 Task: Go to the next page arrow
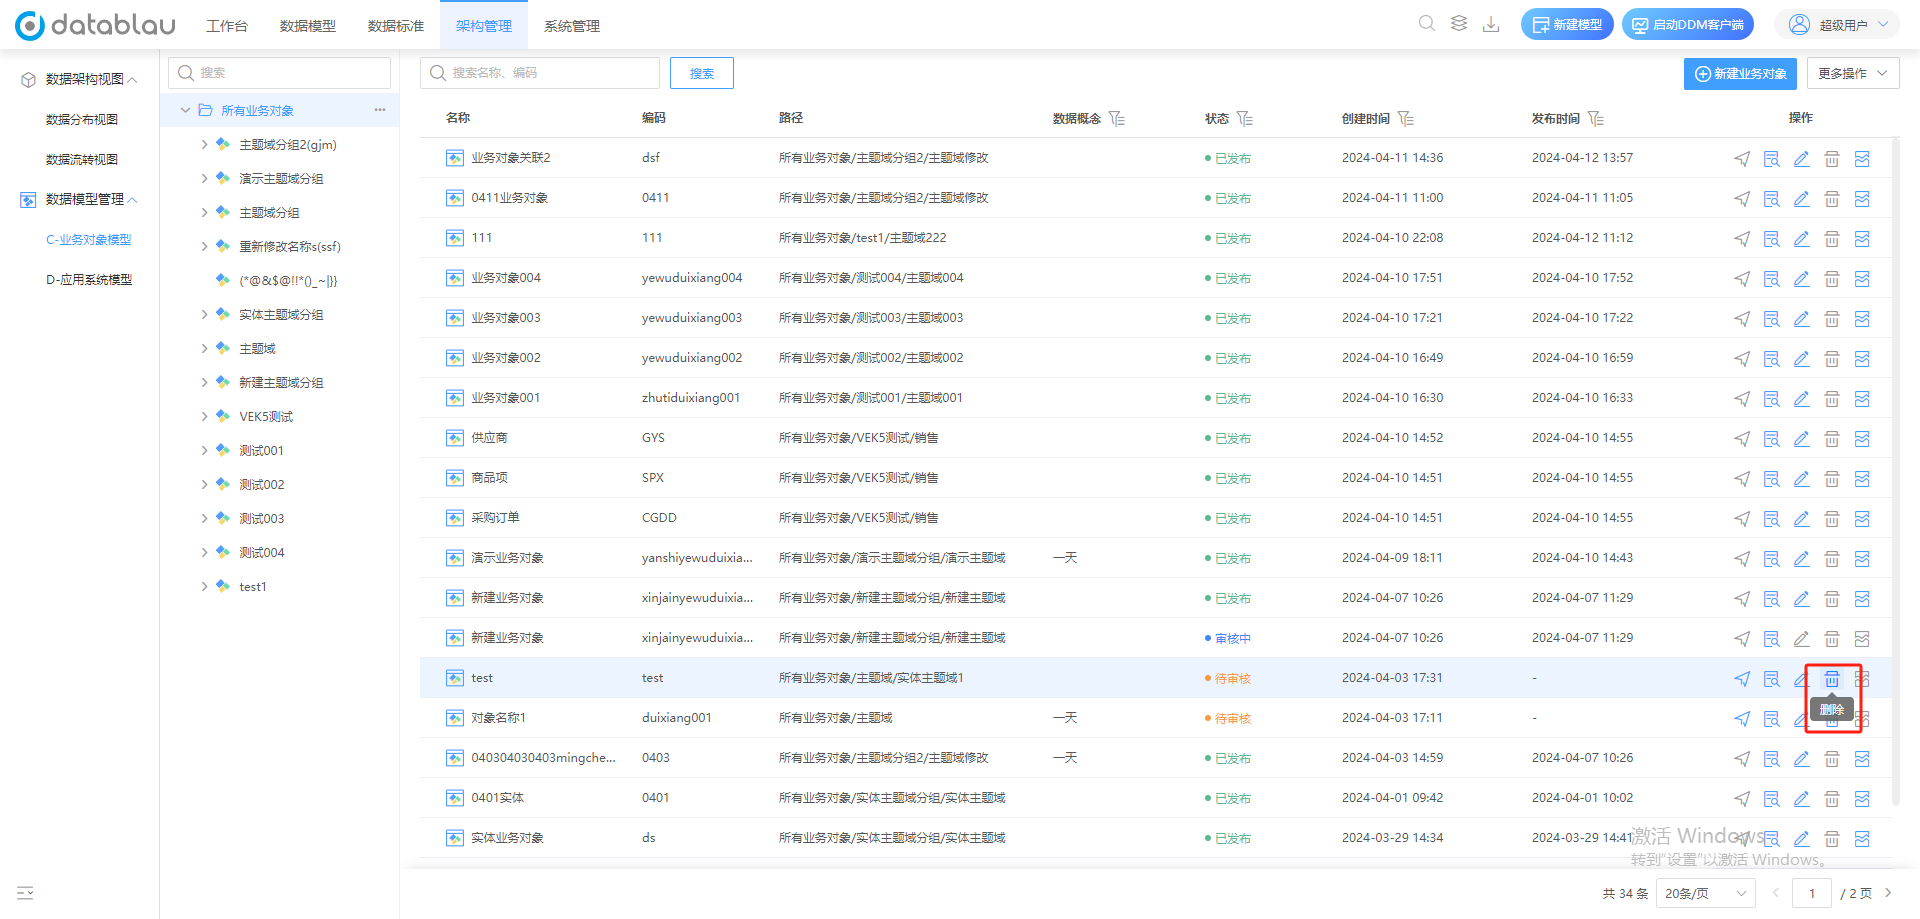[x=1889, y=893]
